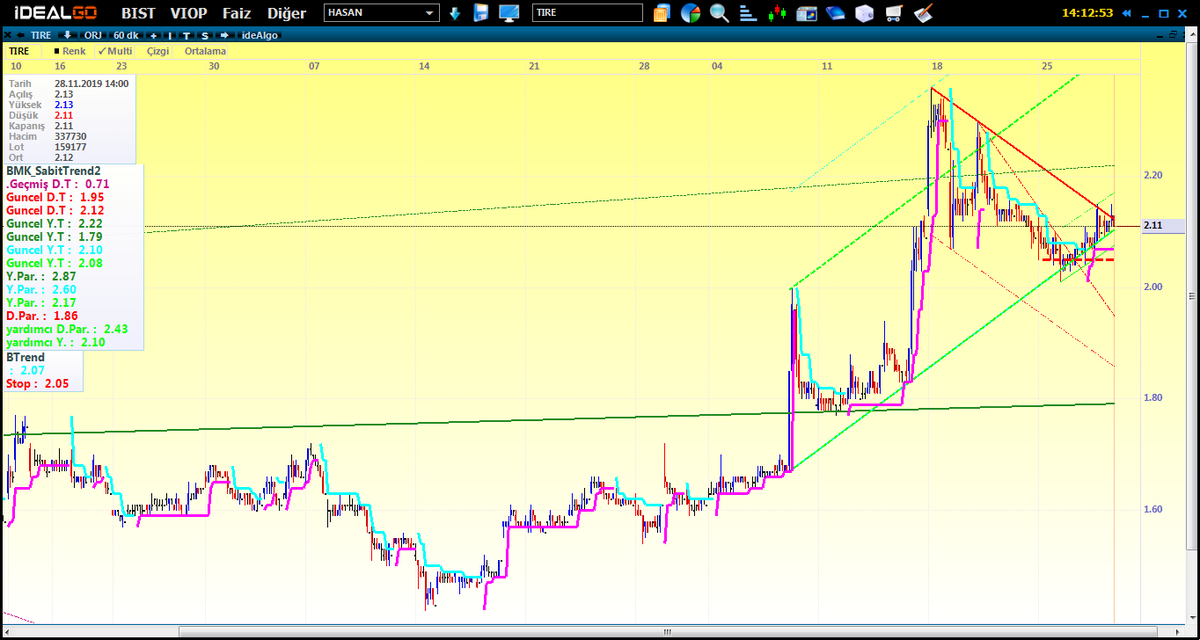The height and width of the screenshot is (640, 1200).
Task: Open the candlestick chart icon
Action: (x=777, y=13)
